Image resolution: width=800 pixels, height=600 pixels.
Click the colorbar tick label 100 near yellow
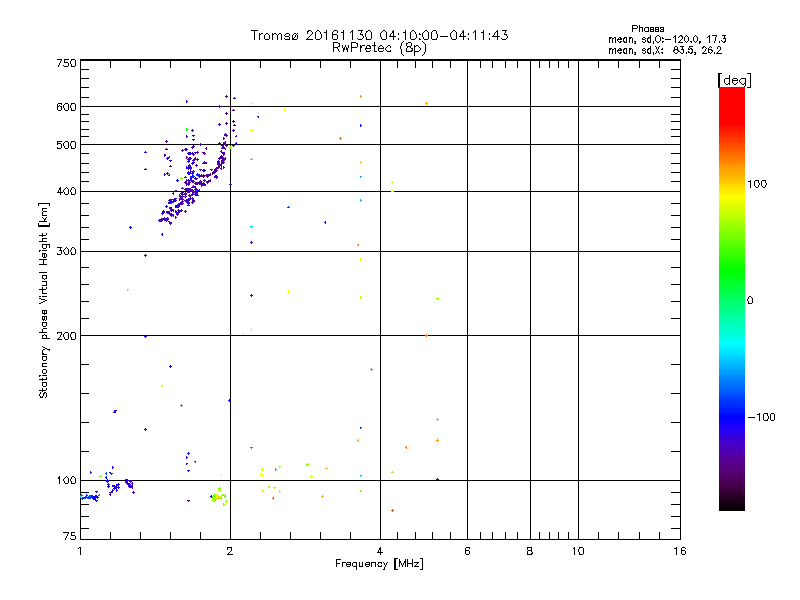[757, 184]
